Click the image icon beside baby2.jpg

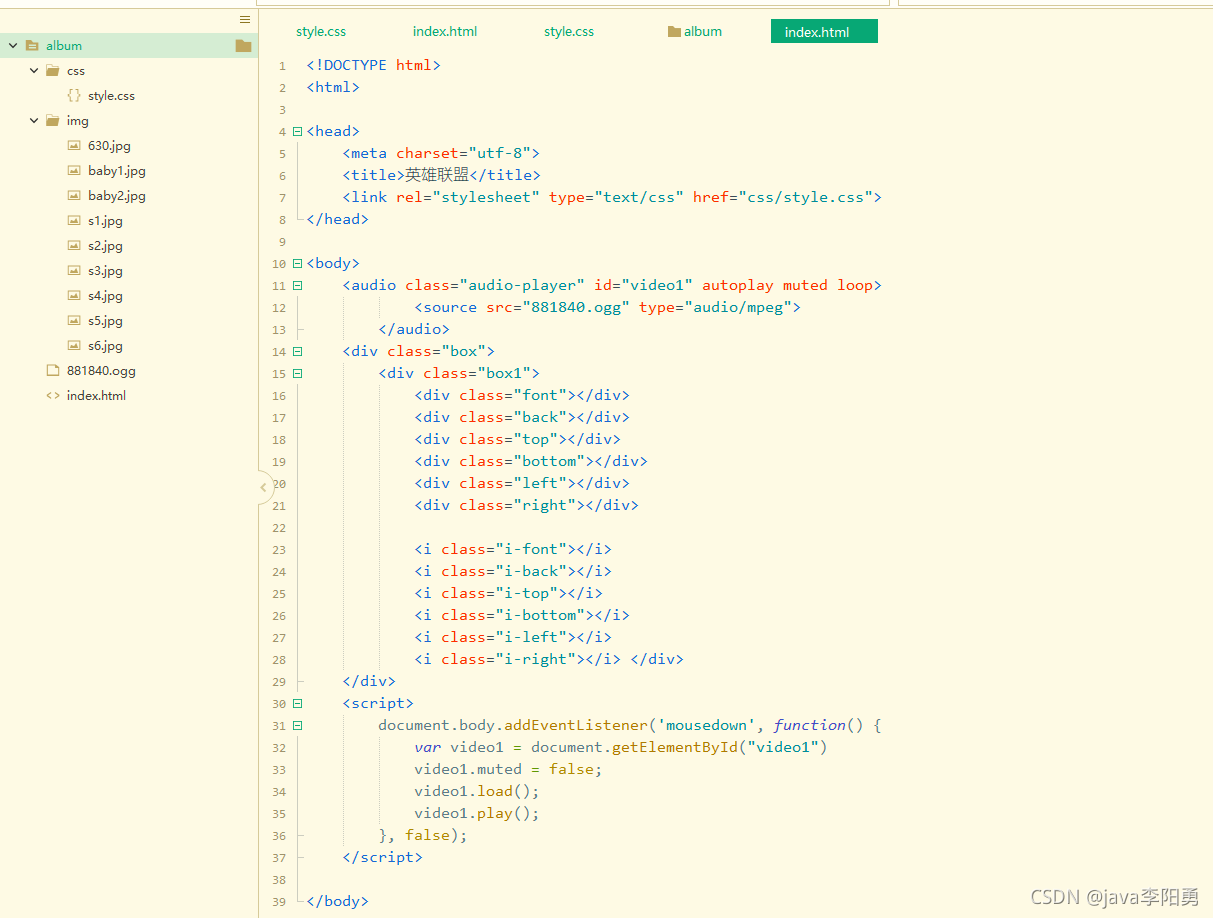tap(74, 195)
